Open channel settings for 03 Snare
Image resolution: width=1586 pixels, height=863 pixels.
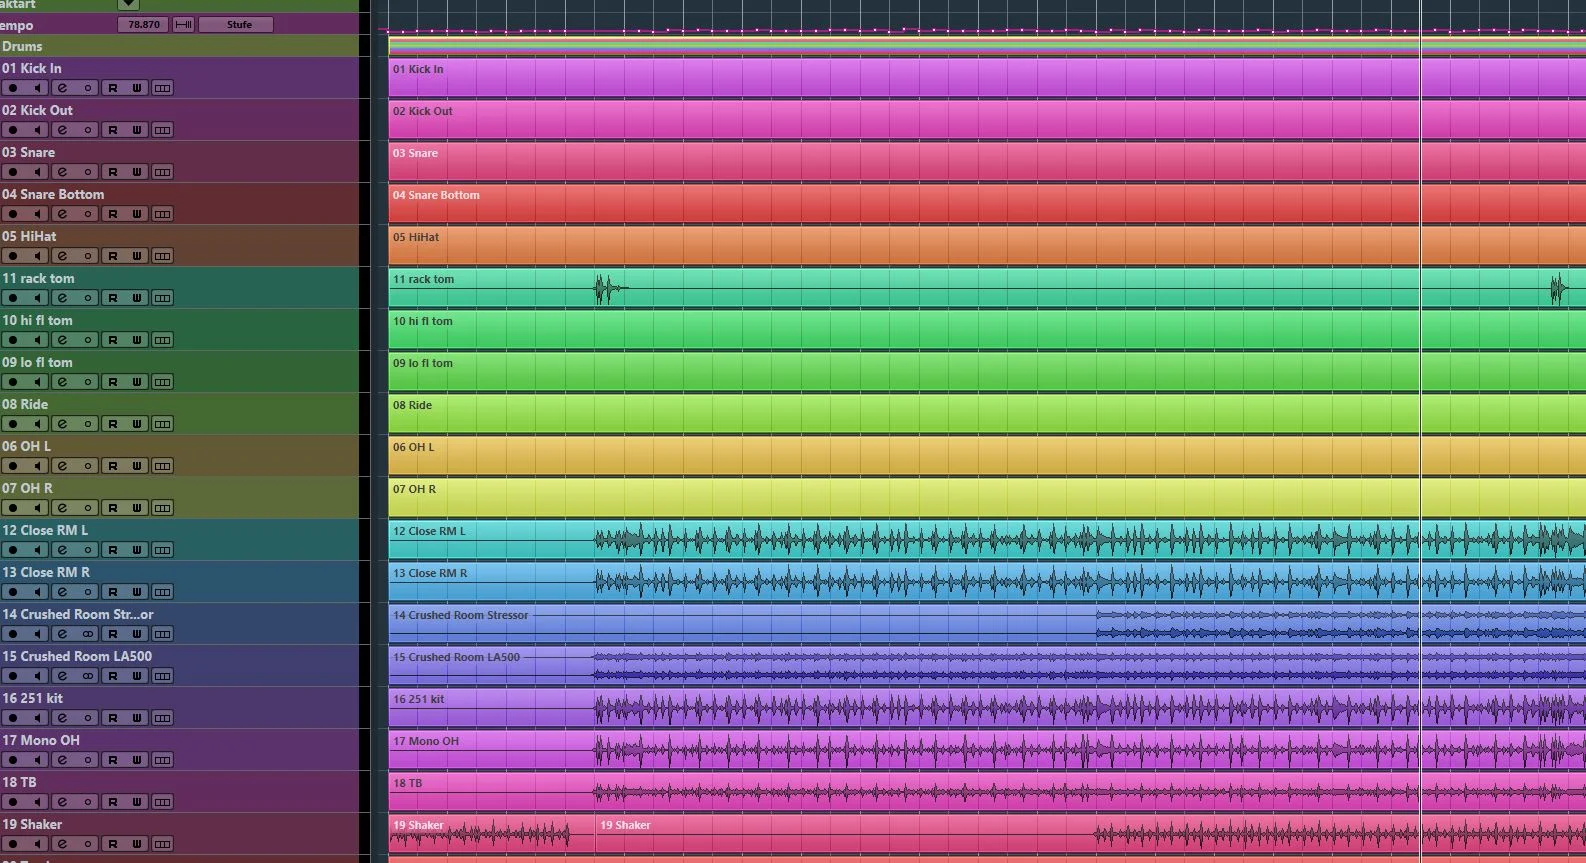tap(63, 172)
